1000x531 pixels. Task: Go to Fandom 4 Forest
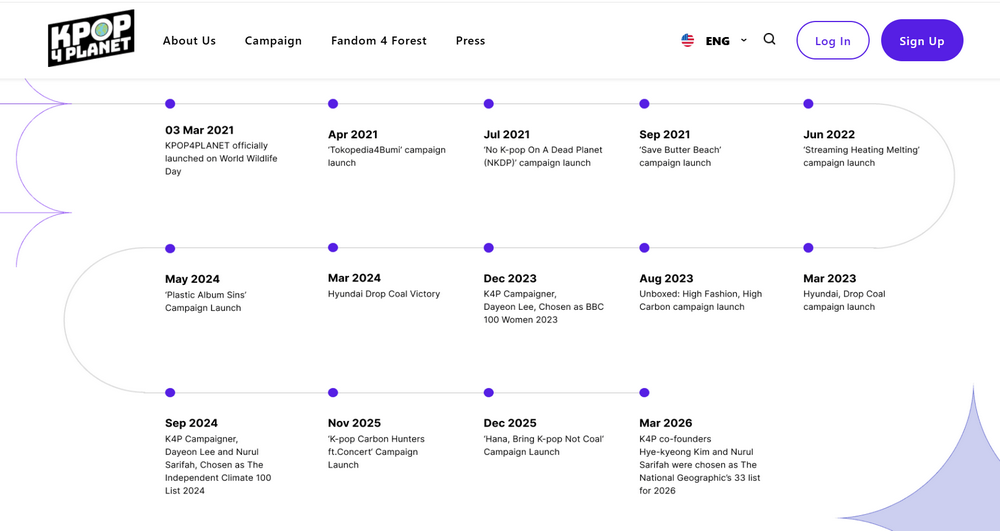click(379, 41)
